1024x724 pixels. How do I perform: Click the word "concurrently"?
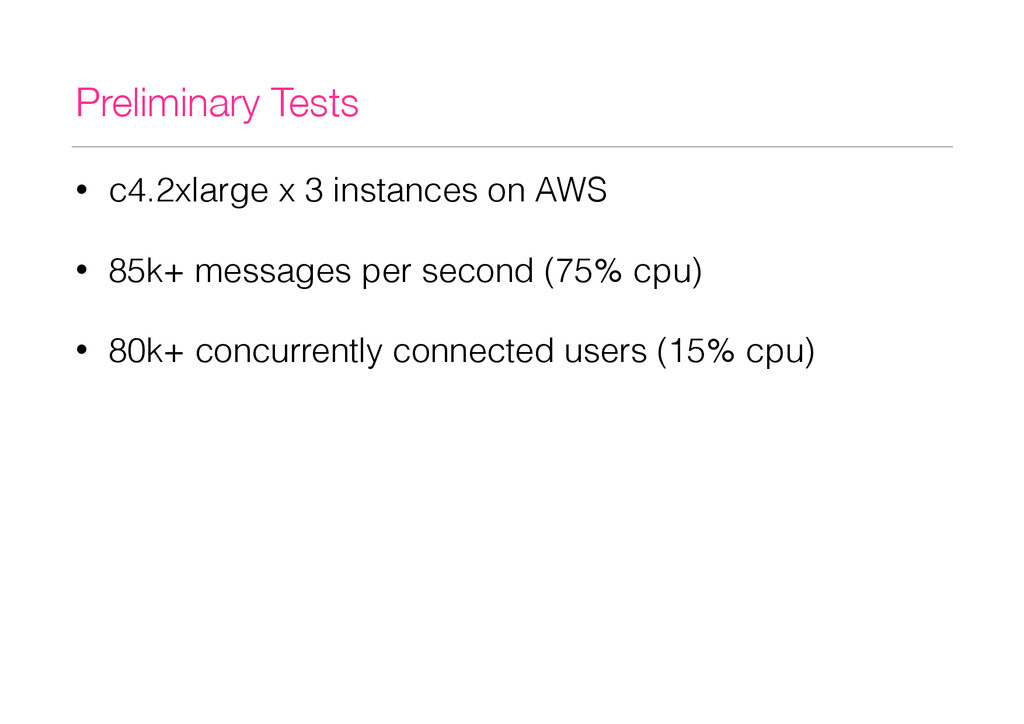click(289, 353)
